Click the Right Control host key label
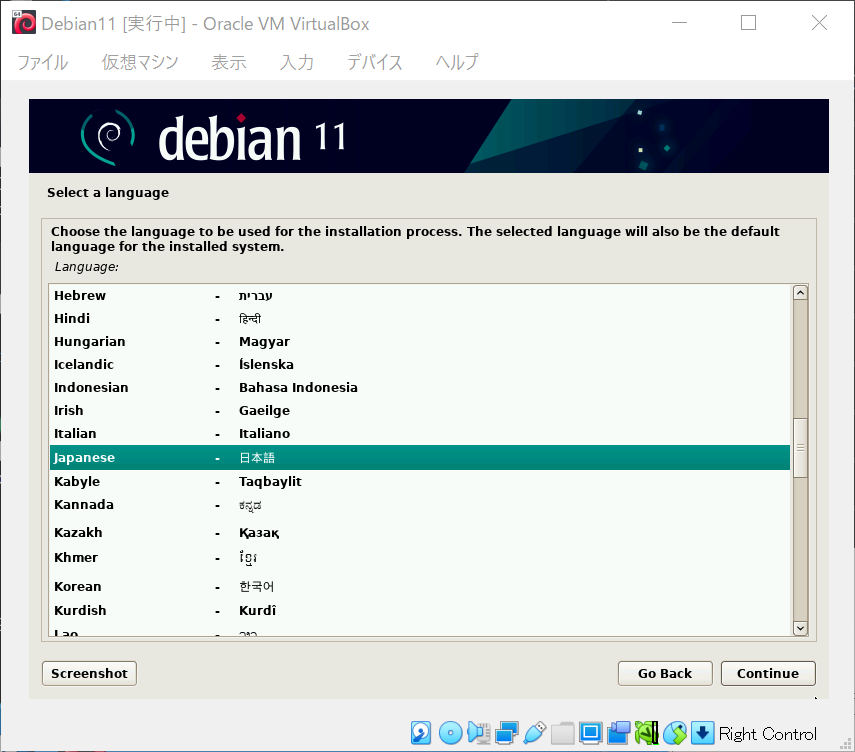855x752 pixels. coord(768,734)
